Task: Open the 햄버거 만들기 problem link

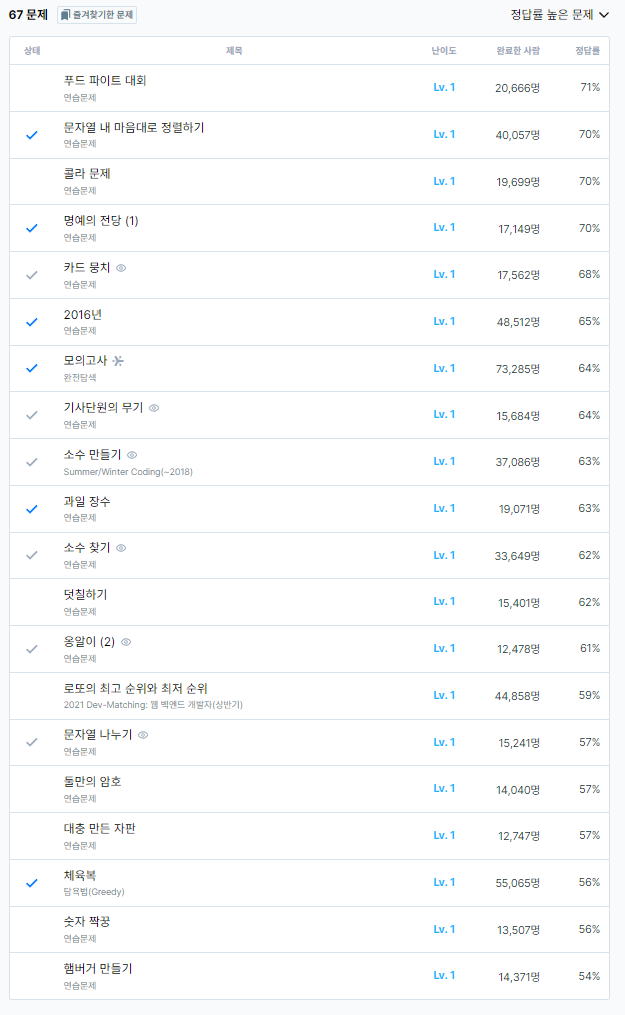Action: click(x=98, y=969)
